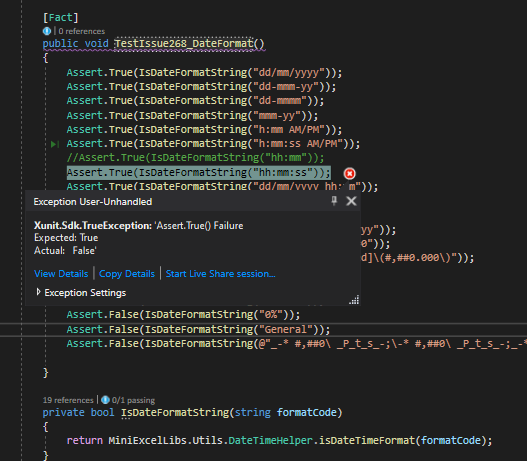Click the formatCode parameter in method signature
527x461 pixels.
[307, 412]
